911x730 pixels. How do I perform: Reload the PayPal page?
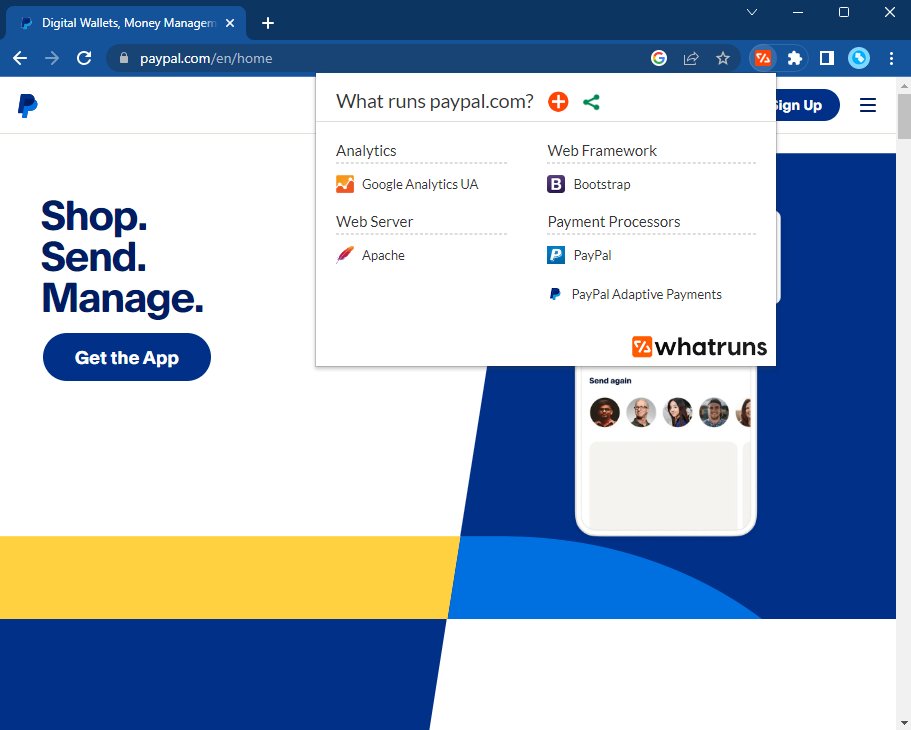pyautogui.click(x=84, y=58)
